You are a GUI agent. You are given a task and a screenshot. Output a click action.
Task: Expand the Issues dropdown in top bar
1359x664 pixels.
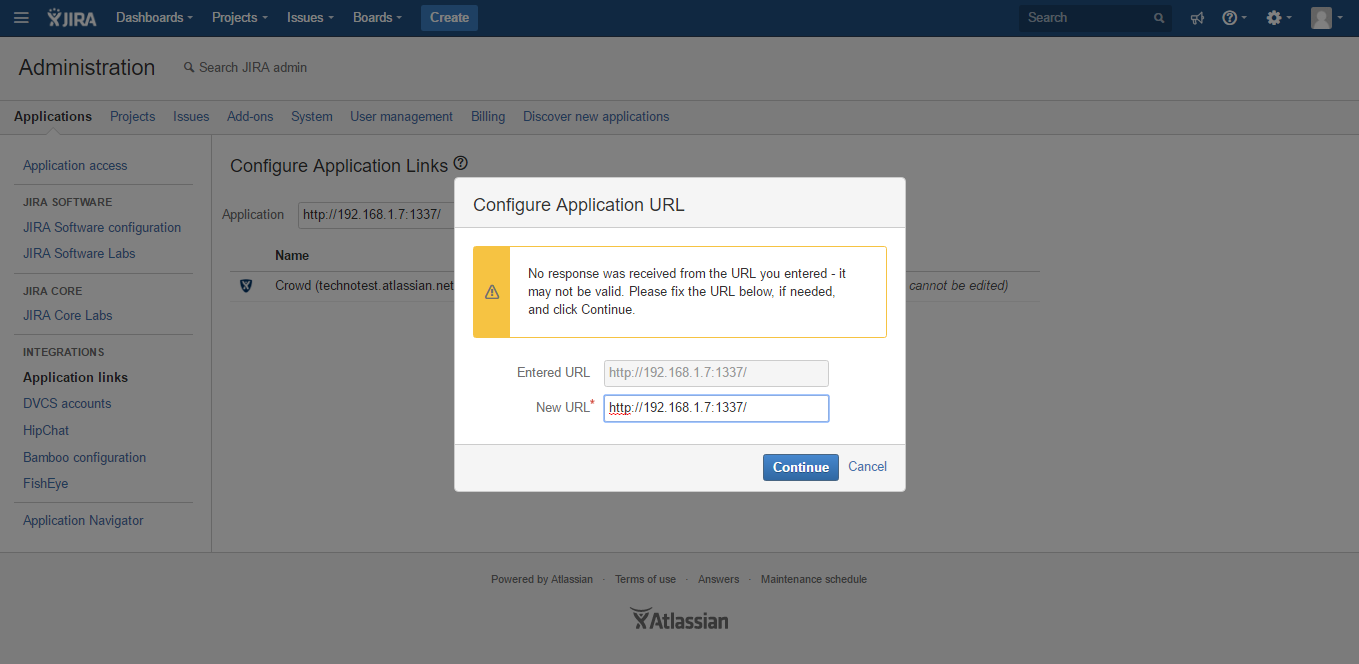point(310,18)
